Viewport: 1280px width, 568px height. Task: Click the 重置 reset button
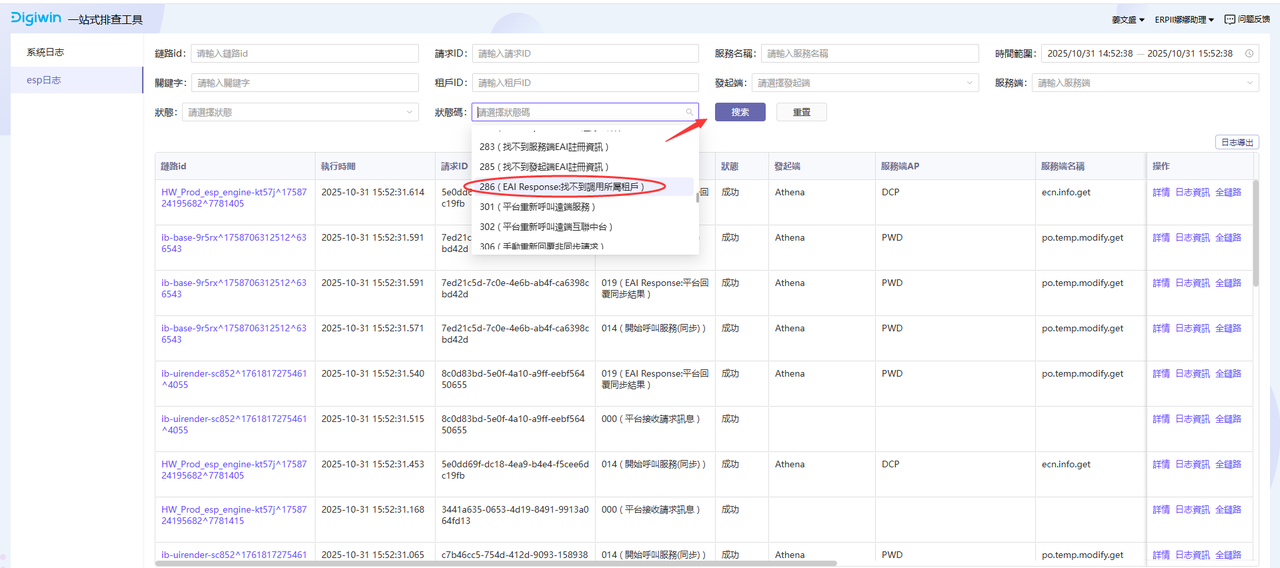pos(801,112)
